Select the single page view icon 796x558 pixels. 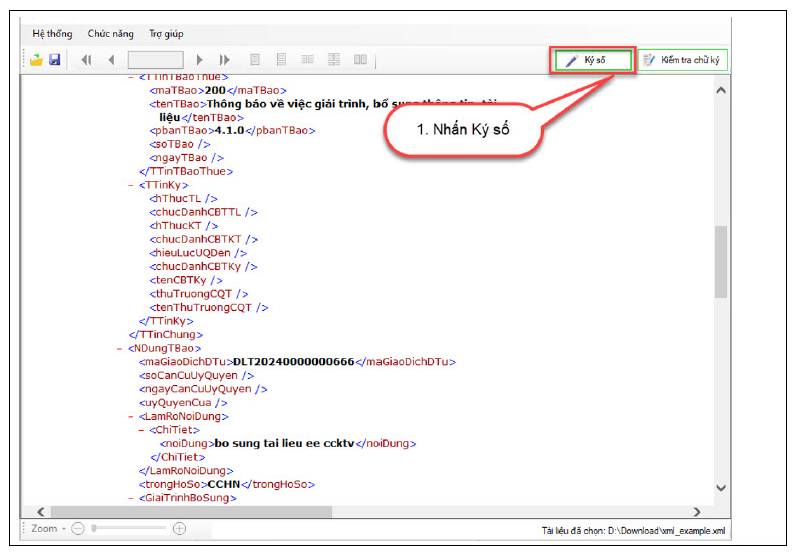click(255, 60)
